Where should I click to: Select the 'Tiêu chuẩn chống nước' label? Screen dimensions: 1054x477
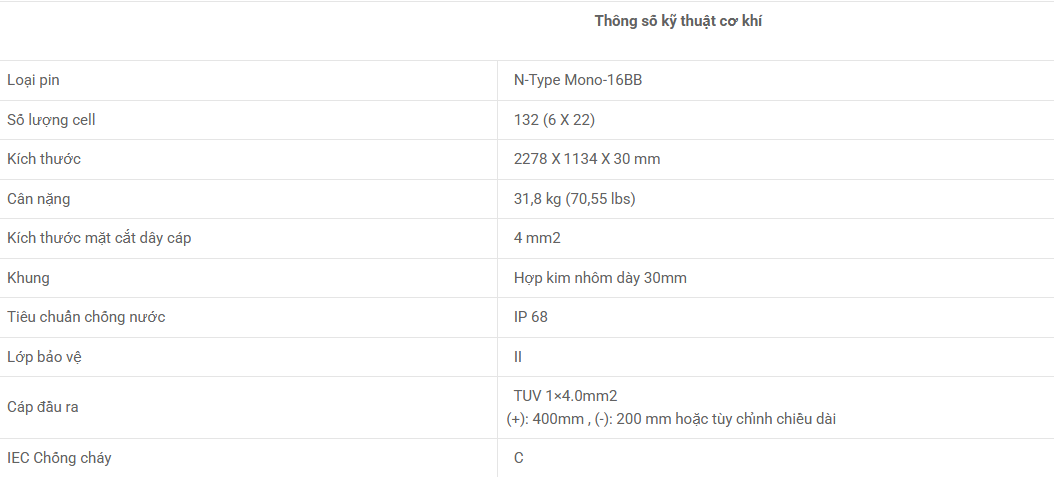coord(86,317)
